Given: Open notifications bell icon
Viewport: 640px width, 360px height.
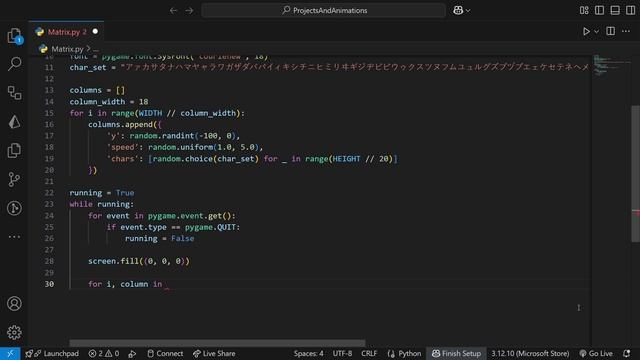Looking at the screenshot, I should tap(627, 353).
